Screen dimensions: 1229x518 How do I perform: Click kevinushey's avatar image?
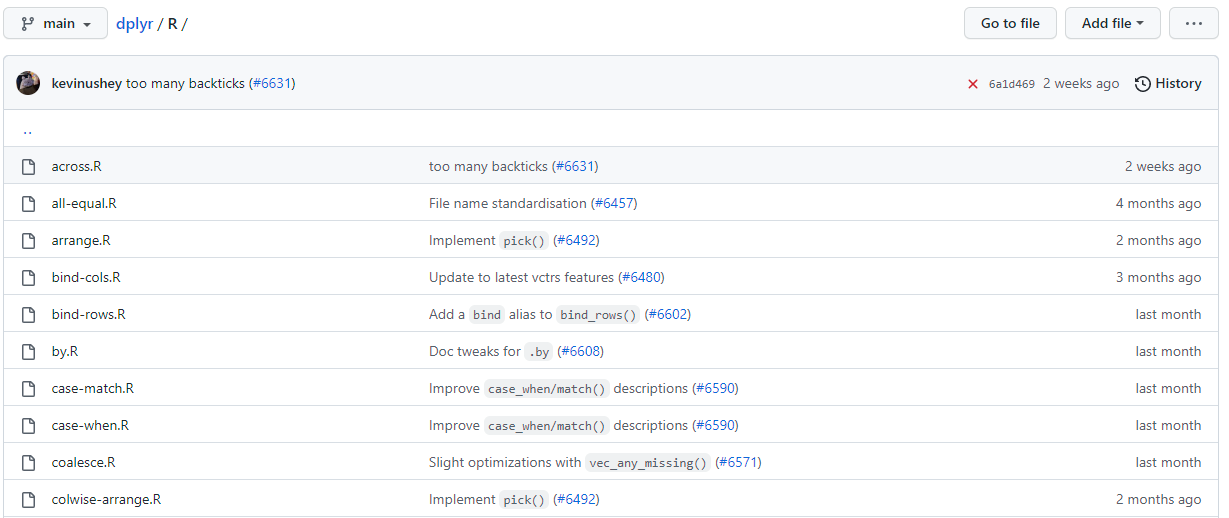coord(28,84)
